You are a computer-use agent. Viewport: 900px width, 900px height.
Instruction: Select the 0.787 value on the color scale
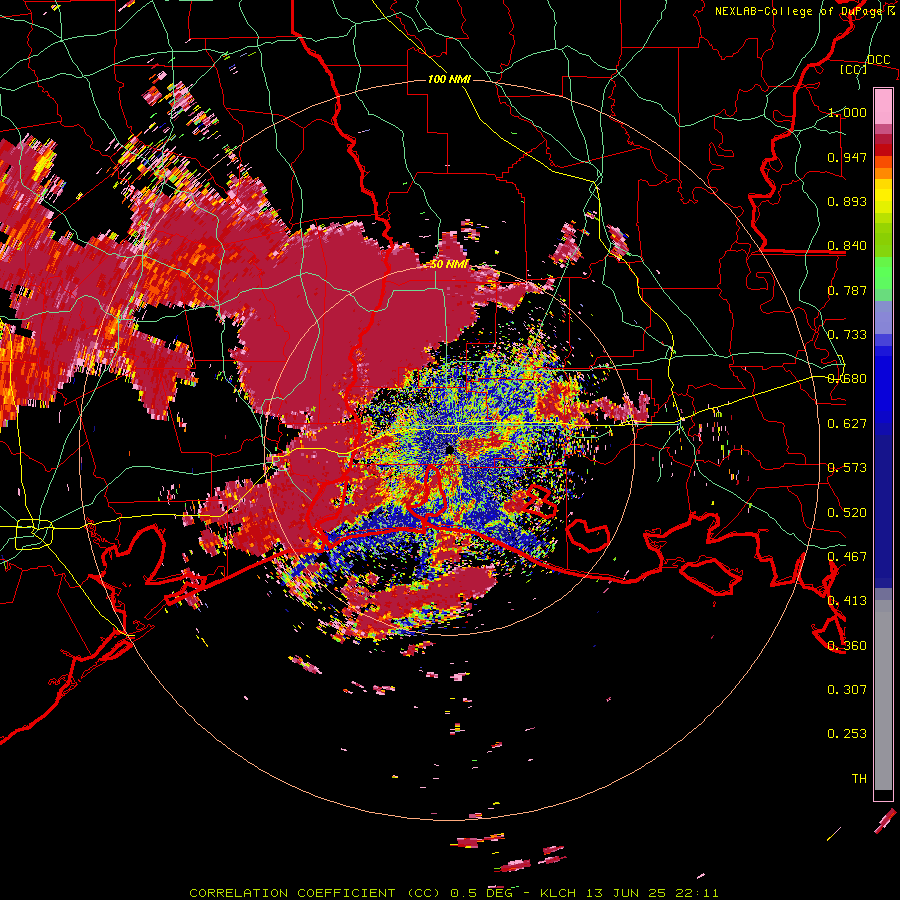847,290
